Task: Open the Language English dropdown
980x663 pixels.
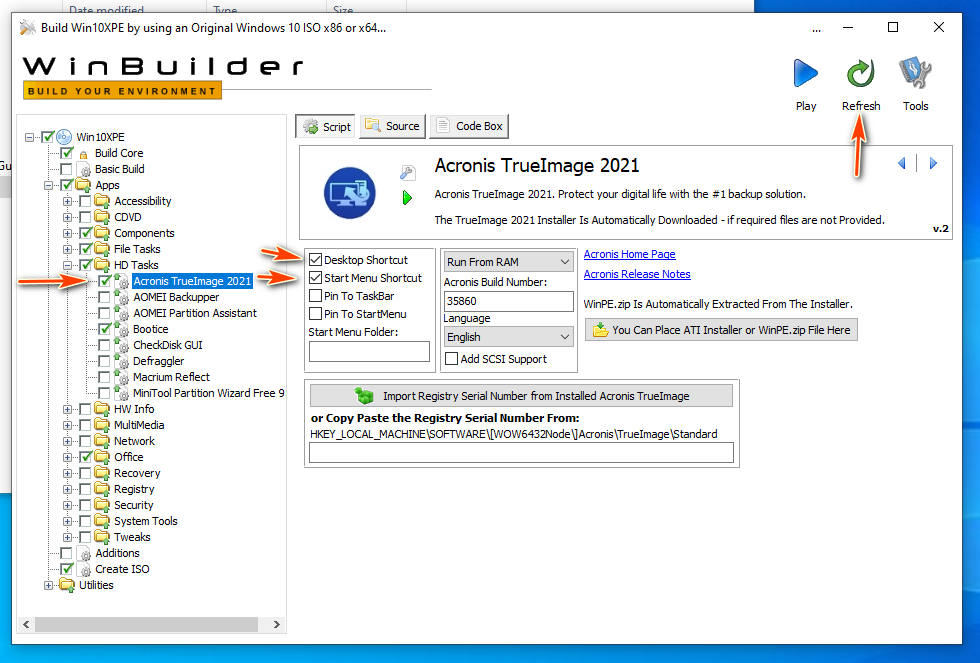Action: (x=508, y=337)
